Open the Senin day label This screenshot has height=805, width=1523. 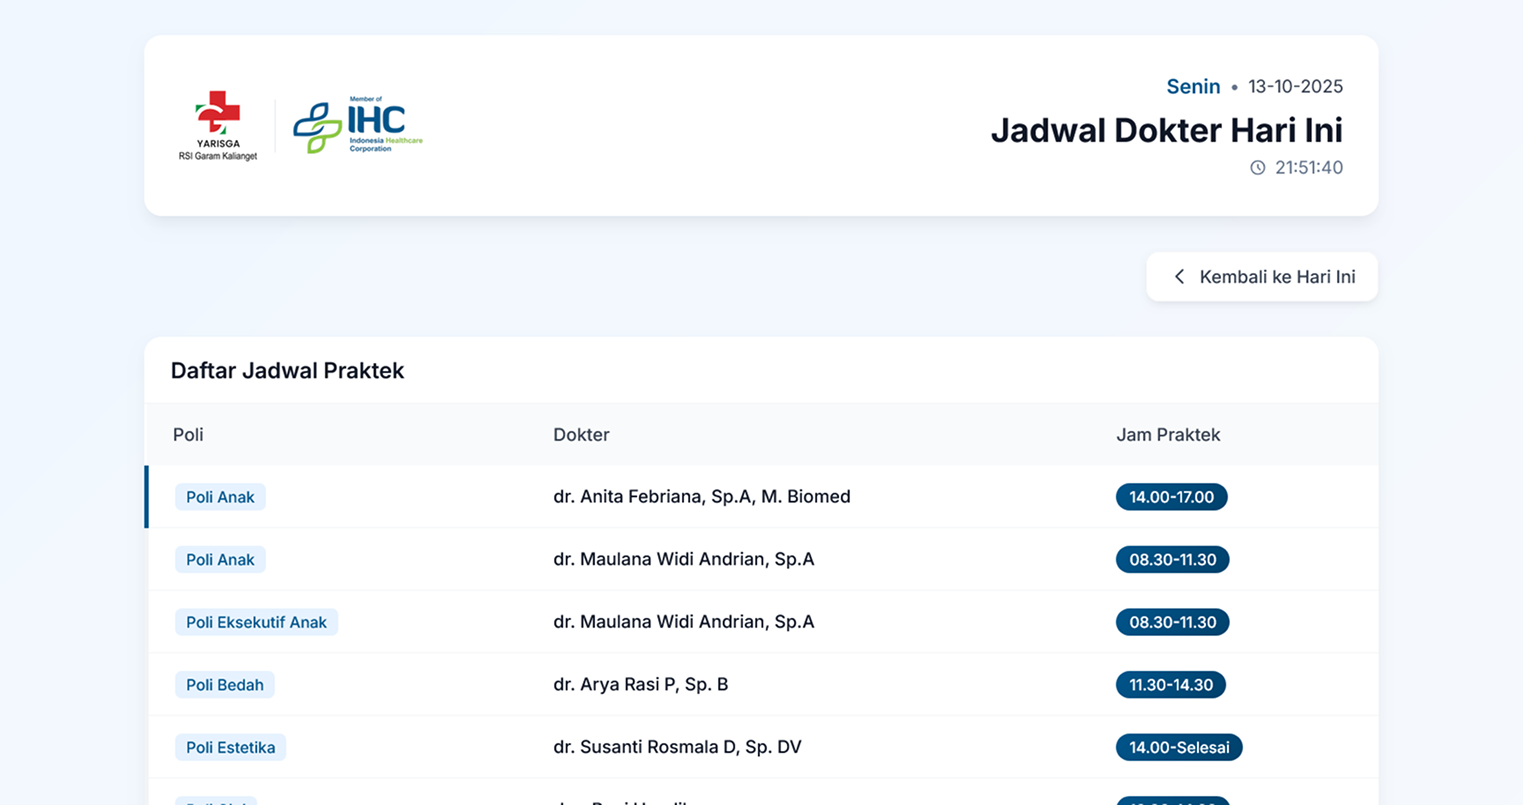click(x=1193, y=86)
